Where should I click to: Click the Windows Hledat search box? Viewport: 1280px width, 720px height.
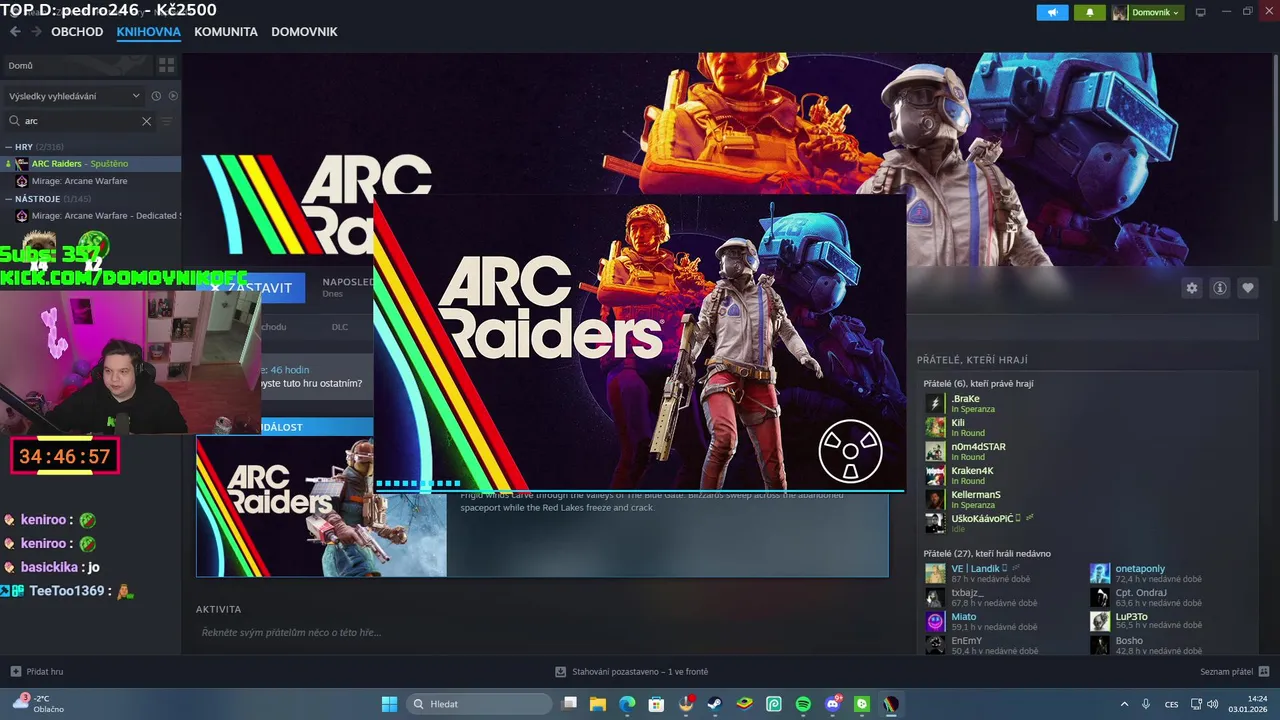(480, 704)
